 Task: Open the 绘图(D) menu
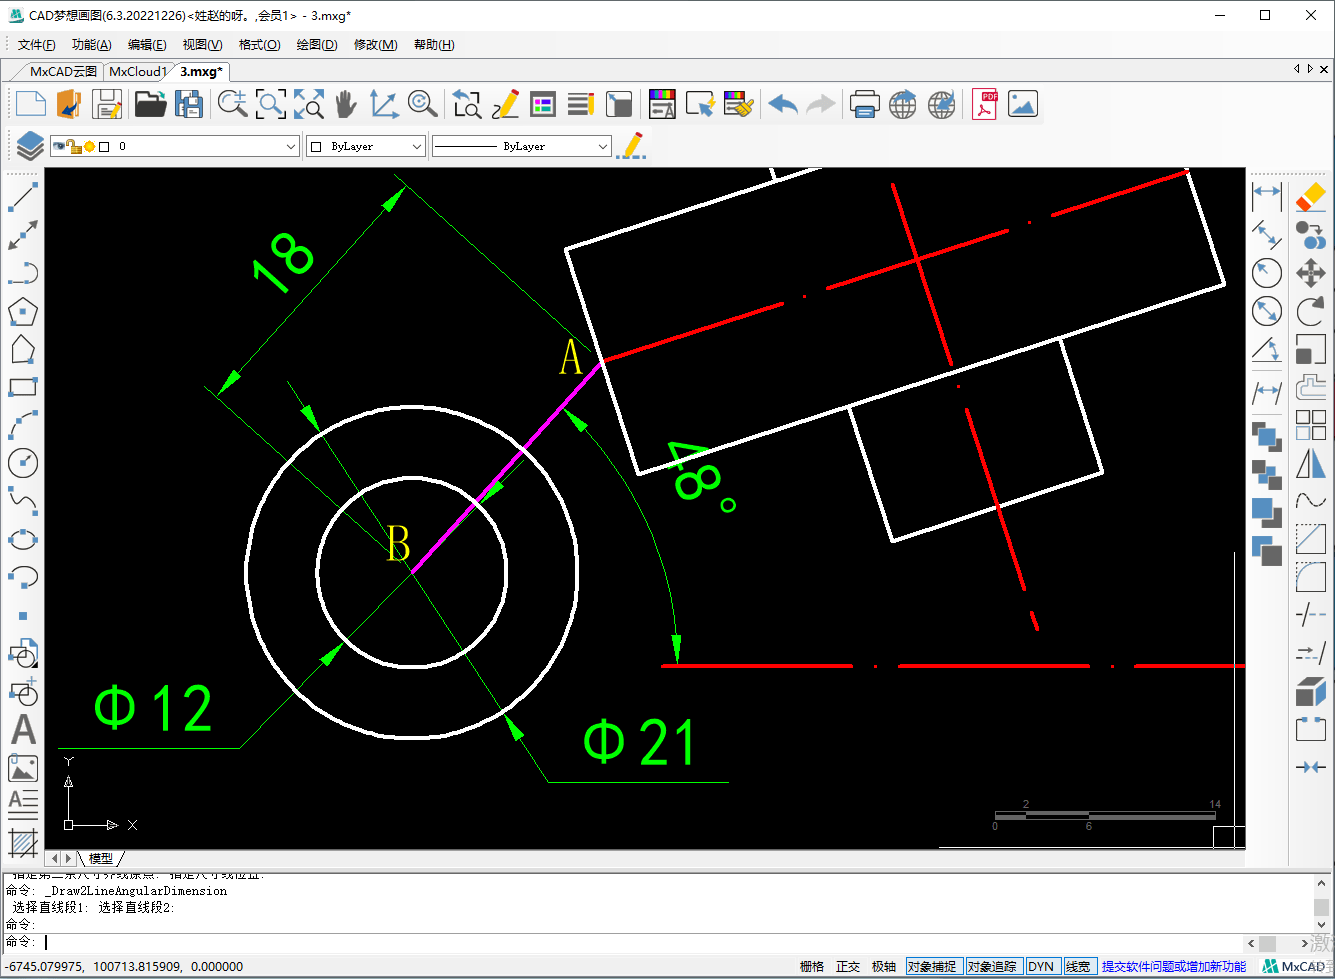pyautogui.click(x=317, y=44)
